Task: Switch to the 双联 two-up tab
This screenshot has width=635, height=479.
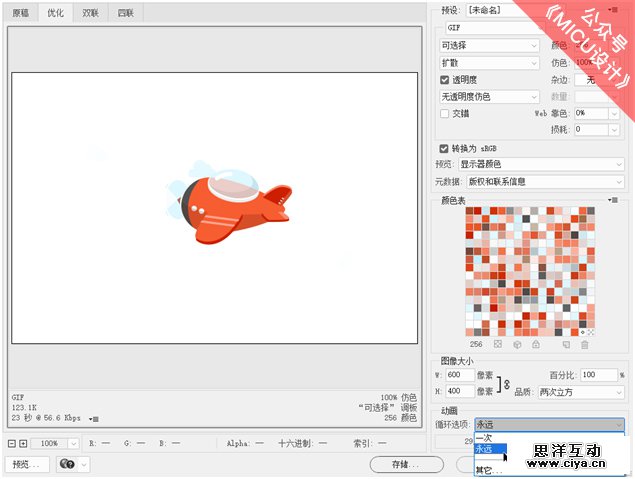Action: [x=90, y=13]
